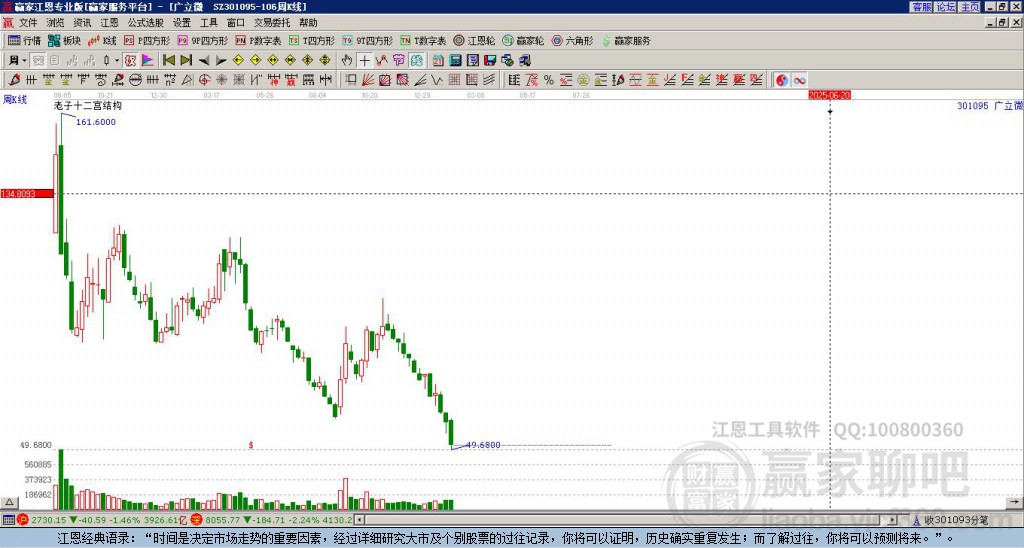This screenshot has width=1024, height=548.
Task: Click the circled 金 golden ratio icon
Action: pyautogui.click(x=583, y=80)
